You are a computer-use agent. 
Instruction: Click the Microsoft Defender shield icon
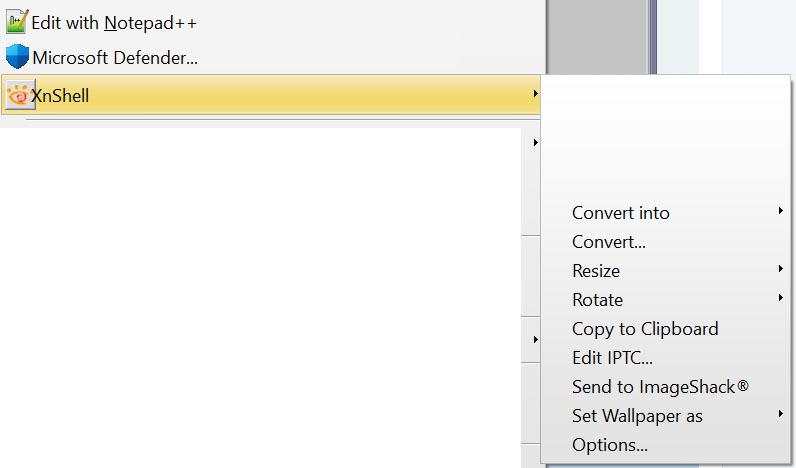click(x=17, y=56)
